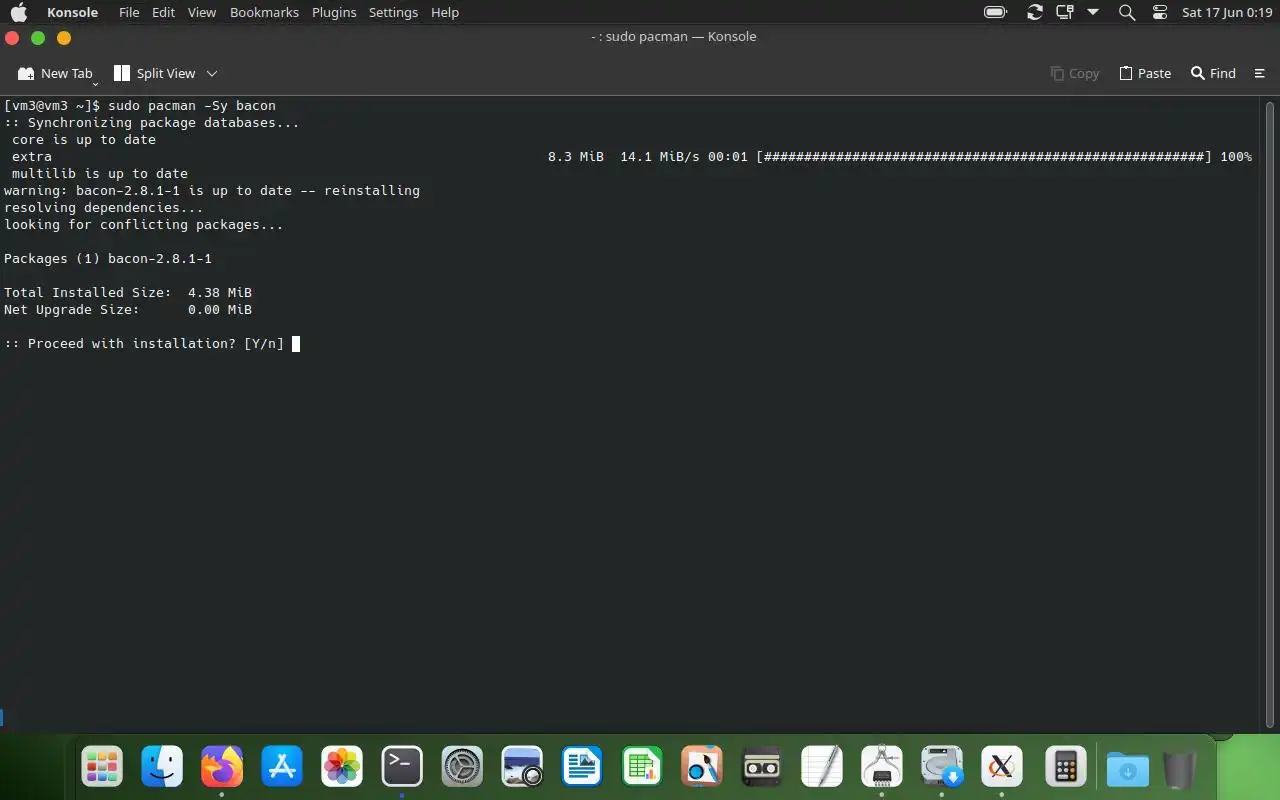Open Finder from the dock
1280x800 pixels.
(162, 767)
